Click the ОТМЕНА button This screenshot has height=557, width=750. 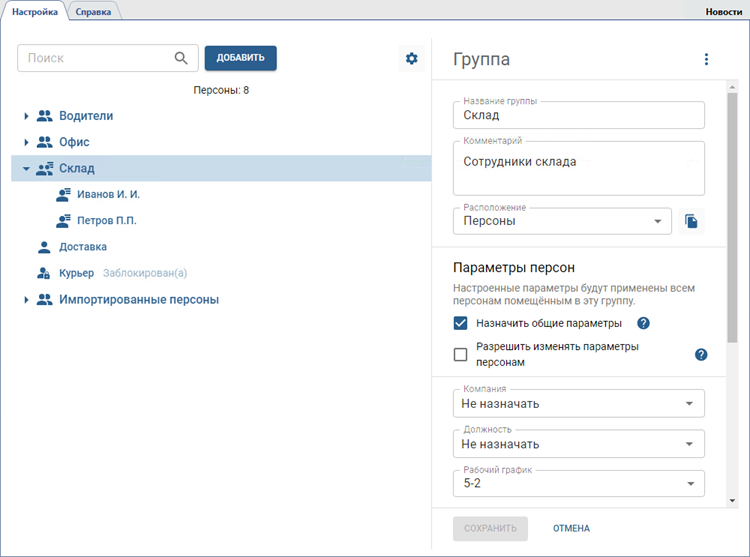point(571,528)
